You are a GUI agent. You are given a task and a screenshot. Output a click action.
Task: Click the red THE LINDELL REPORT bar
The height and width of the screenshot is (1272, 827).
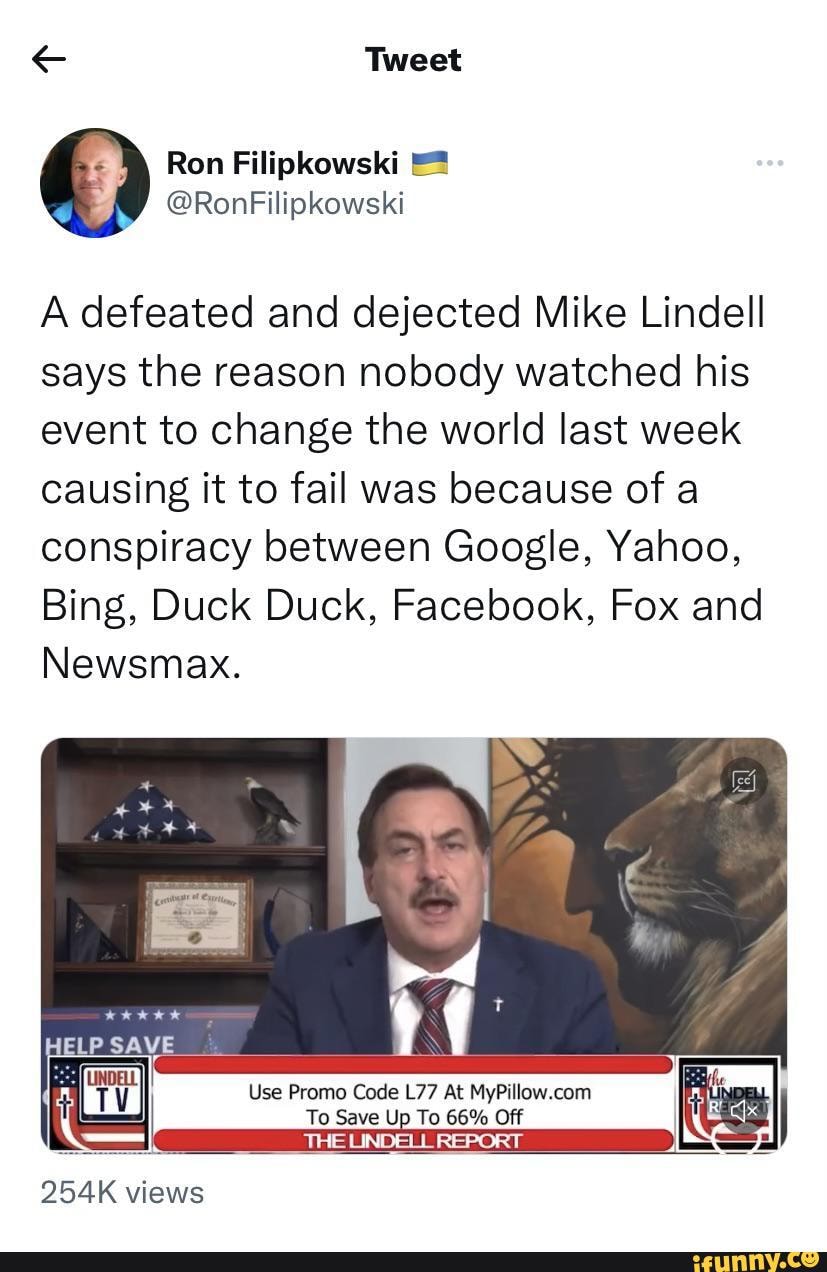pos(413,1140)
